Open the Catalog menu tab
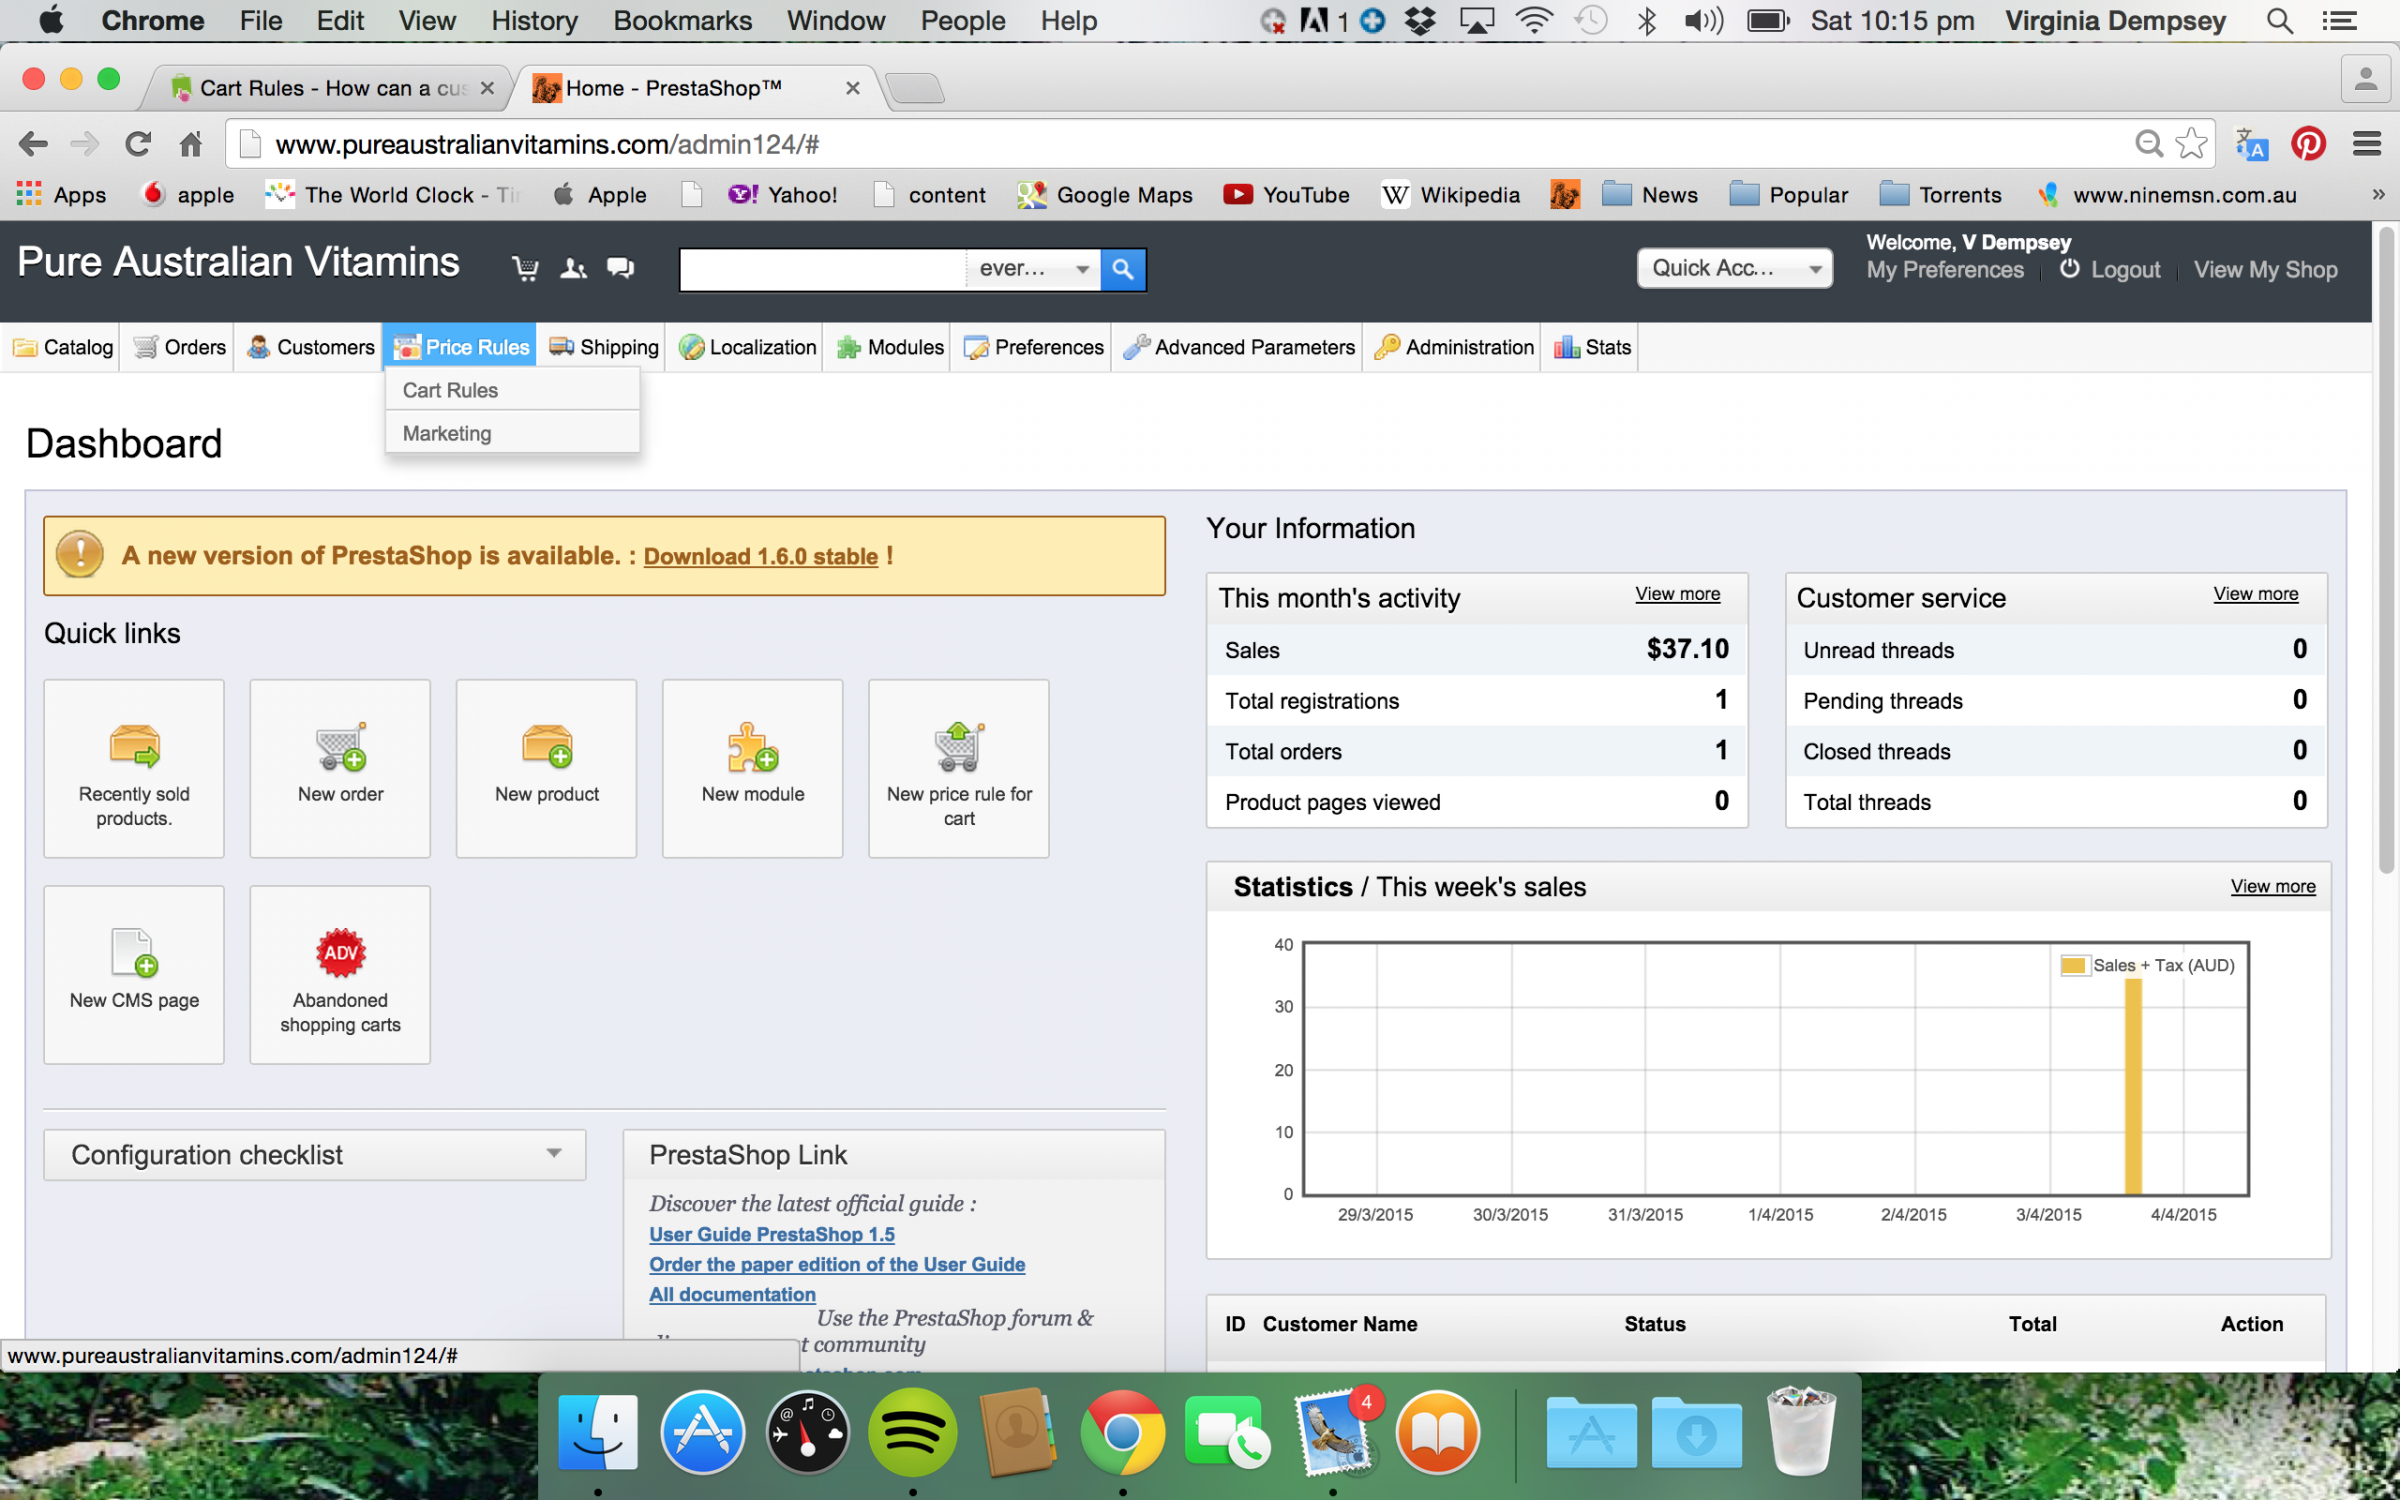The image size is (2400, 1500). (62, 347)
